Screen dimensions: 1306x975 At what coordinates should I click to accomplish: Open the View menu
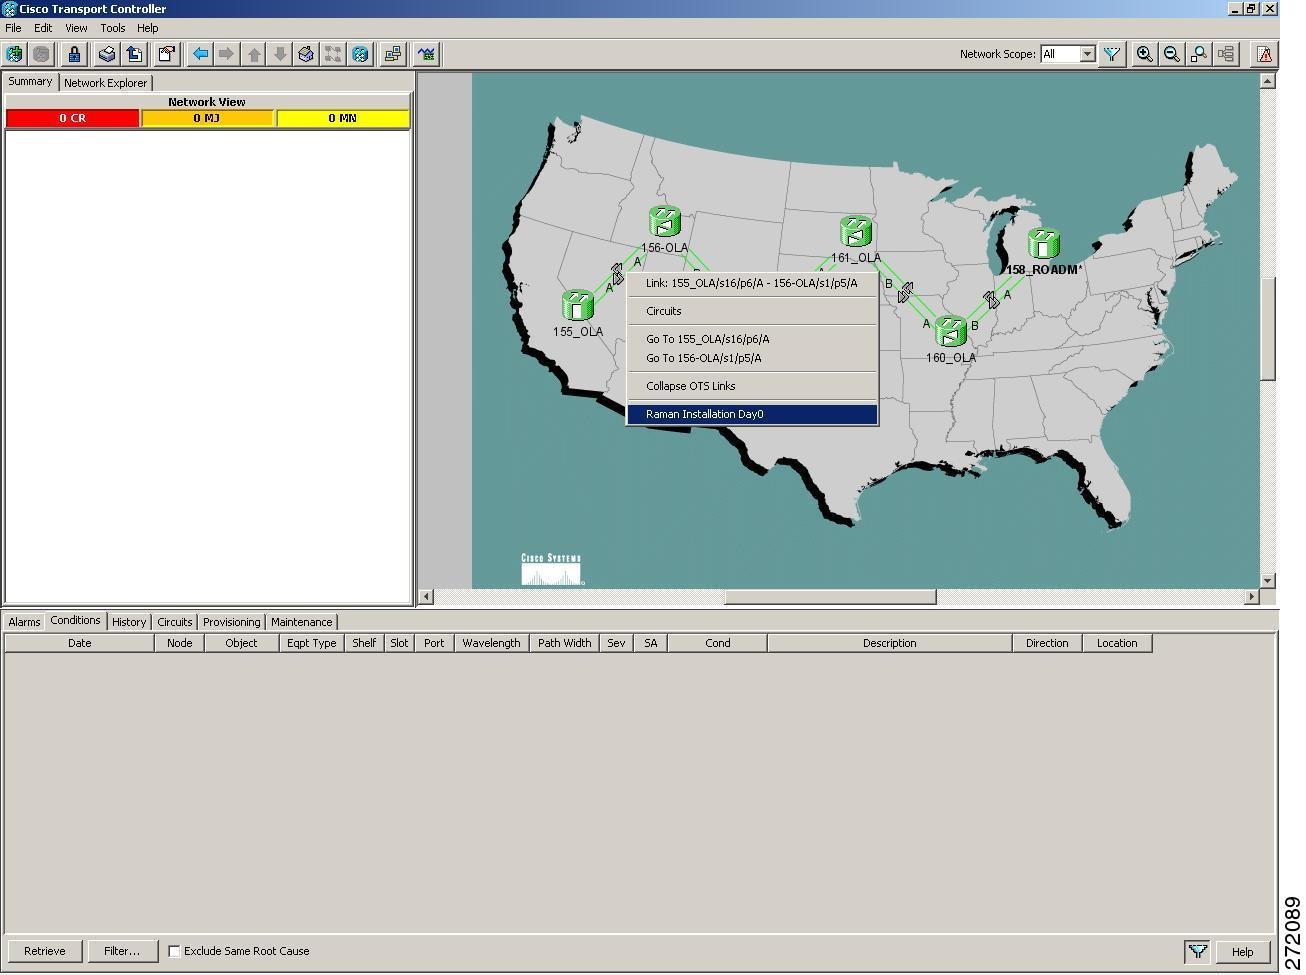pos(76,28)
